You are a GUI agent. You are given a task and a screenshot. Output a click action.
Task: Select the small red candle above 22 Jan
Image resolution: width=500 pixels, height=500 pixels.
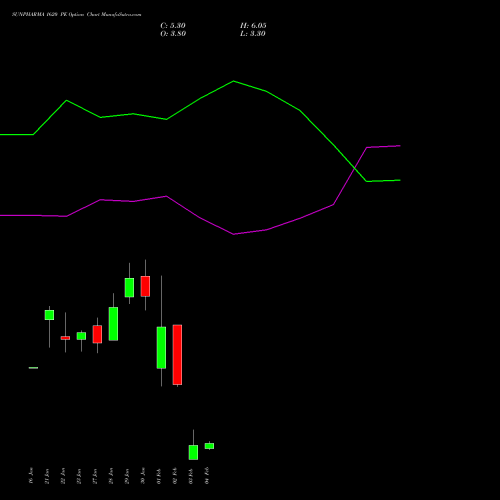(65, 338)
